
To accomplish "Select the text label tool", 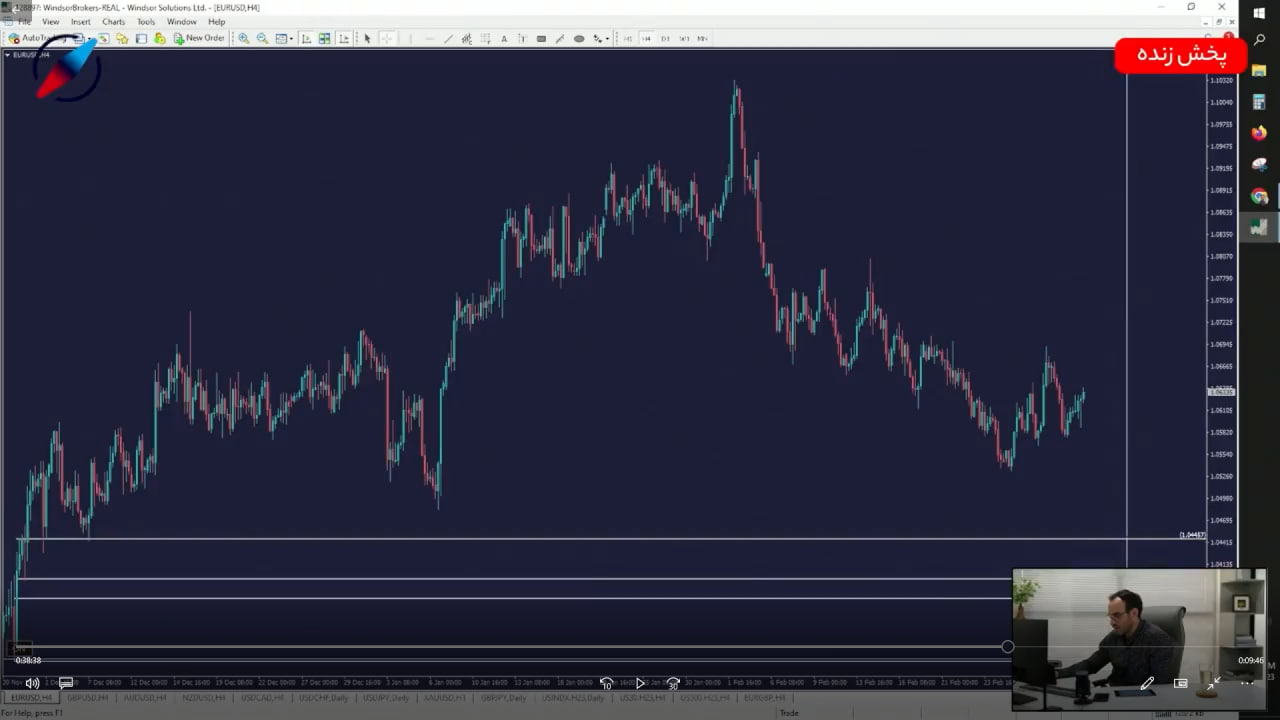I will pos(522,38).
